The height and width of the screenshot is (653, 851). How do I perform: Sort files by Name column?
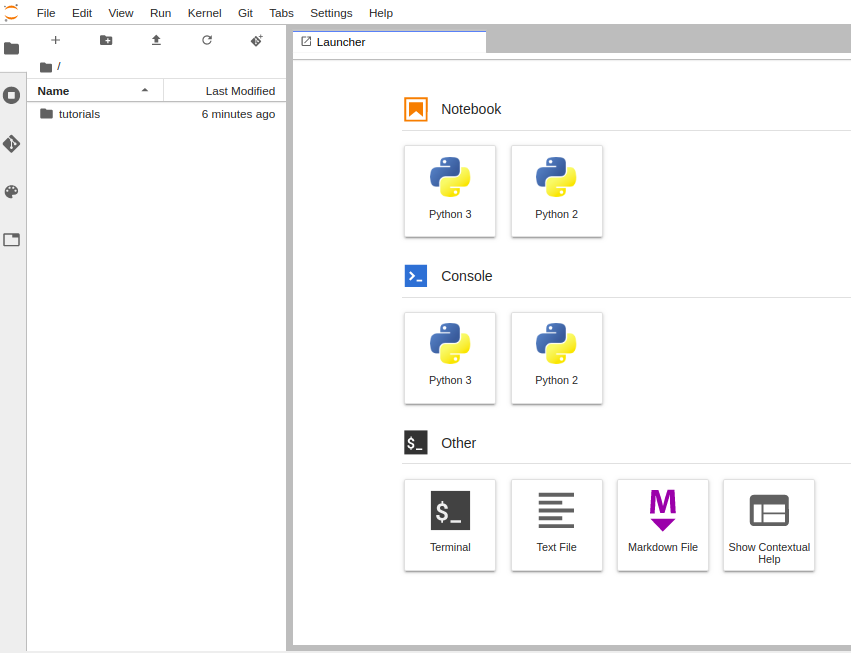95,91
